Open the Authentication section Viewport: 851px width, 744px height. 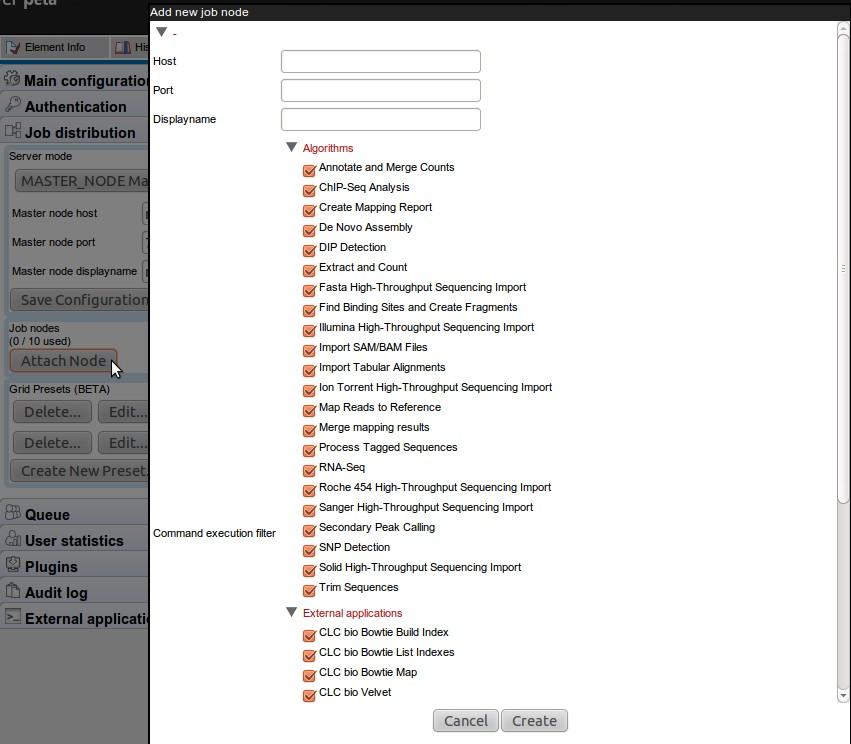pyautogui.click(x=74, y=106)
